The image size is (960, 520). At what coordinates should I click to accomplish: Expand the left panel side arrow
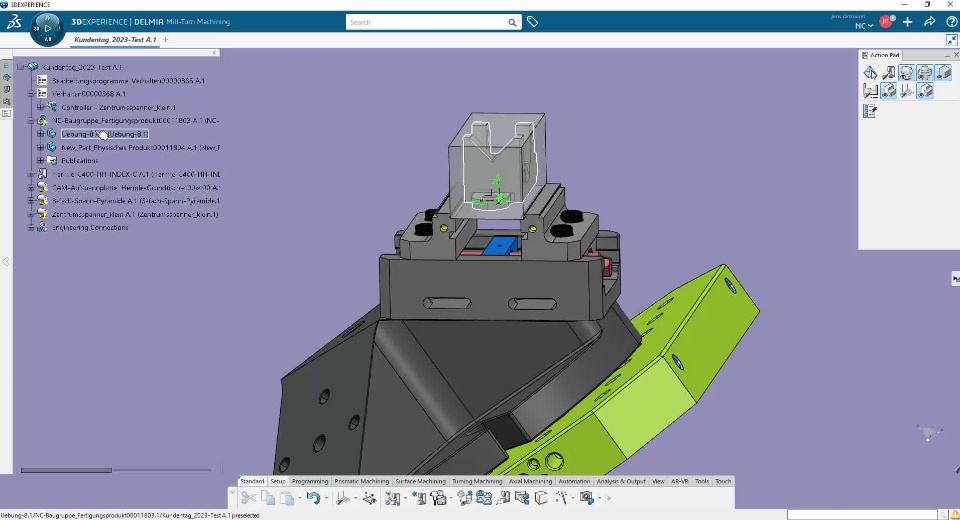6,262
